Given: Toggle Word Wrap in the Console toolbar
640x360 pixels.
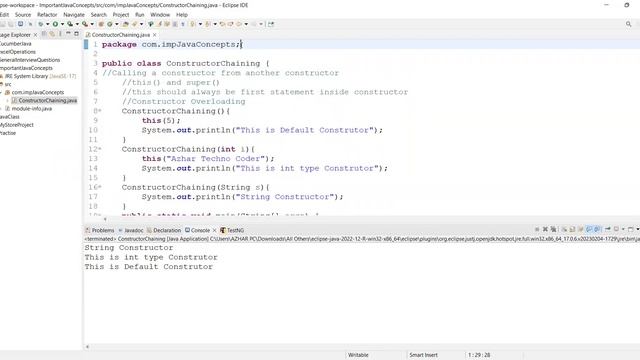Looking at the screenshot, I should tap(581, 229).
